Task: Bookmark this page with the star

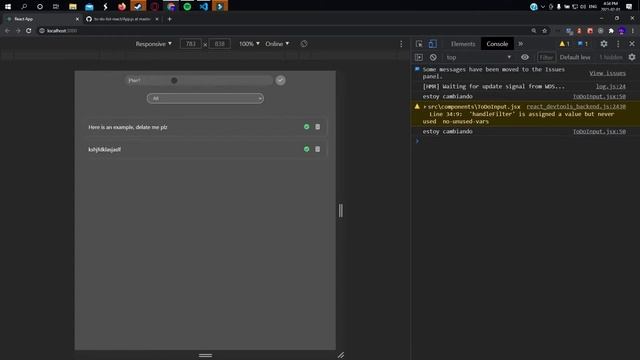Action: (544, 31)
